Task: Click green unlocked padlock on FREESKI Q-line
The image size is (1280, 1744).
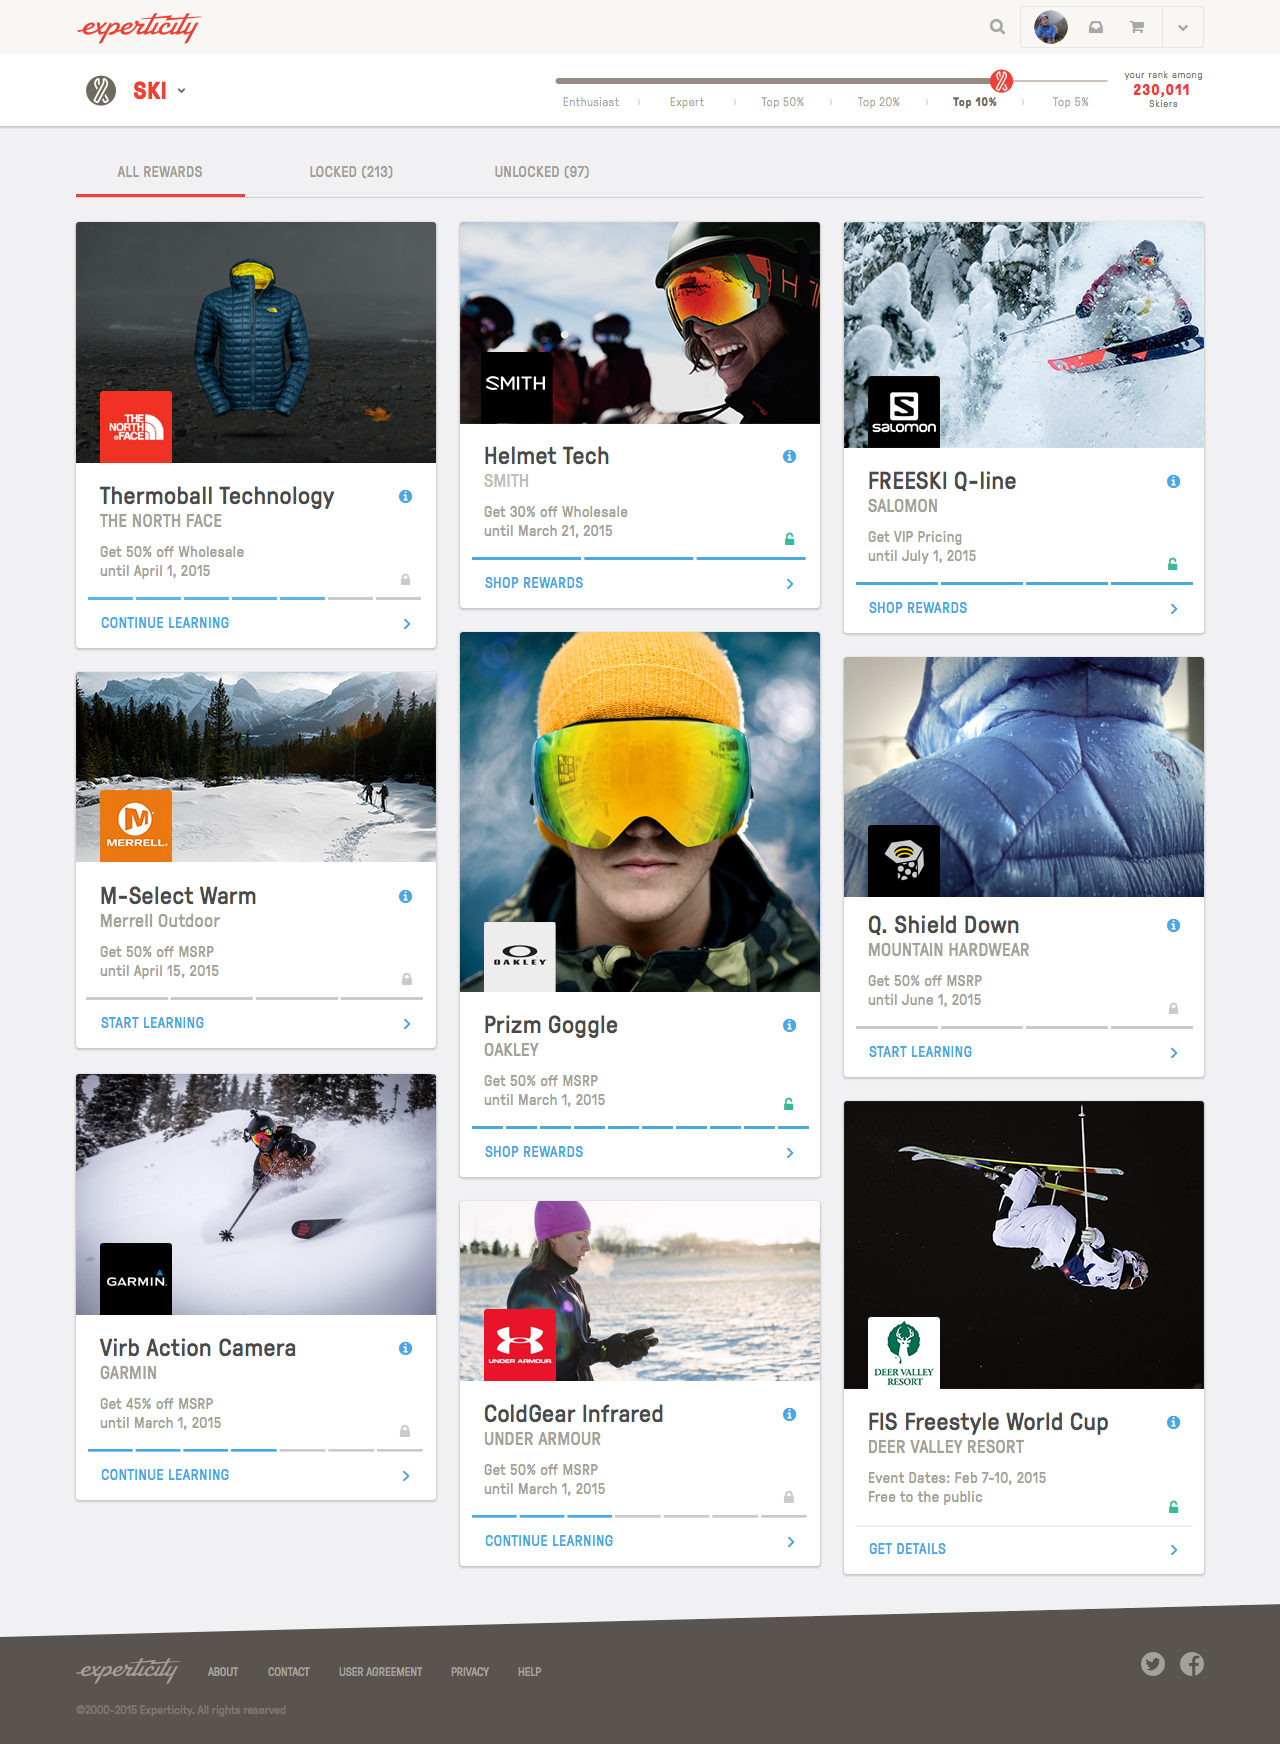Action: (1173, 564)
